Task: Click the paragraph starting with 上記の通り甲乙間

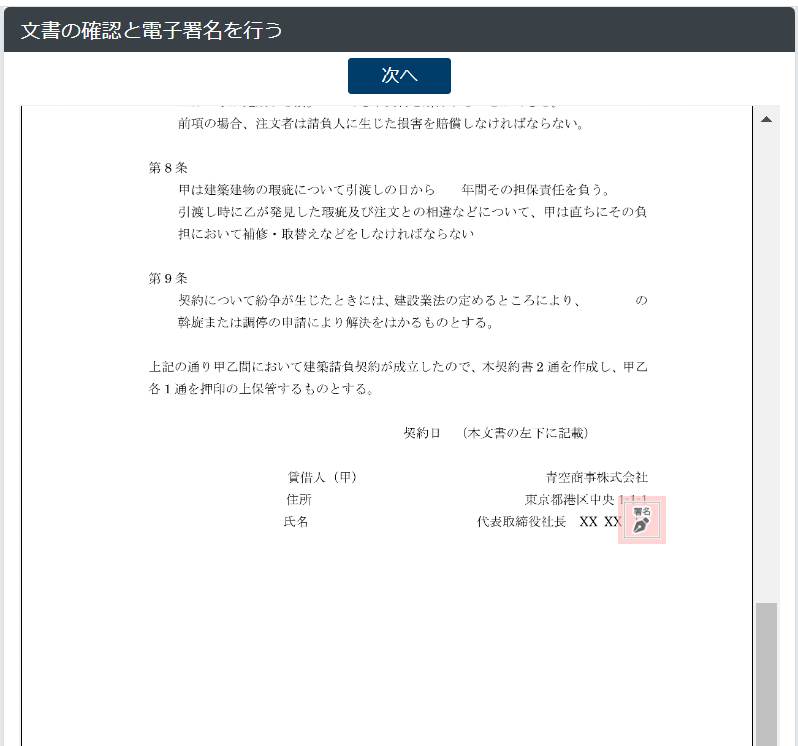Action: (398, 377)
